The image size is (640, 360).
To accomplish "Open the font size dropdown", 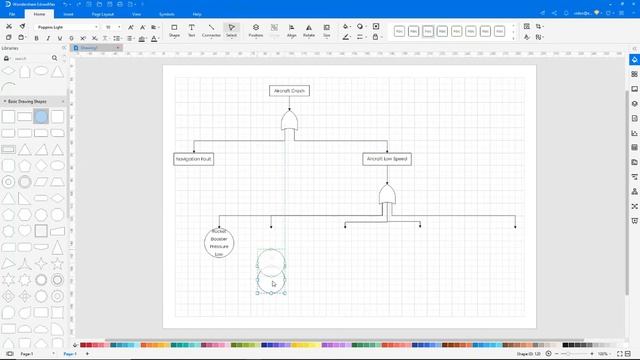I will click(x=119, y=27).
